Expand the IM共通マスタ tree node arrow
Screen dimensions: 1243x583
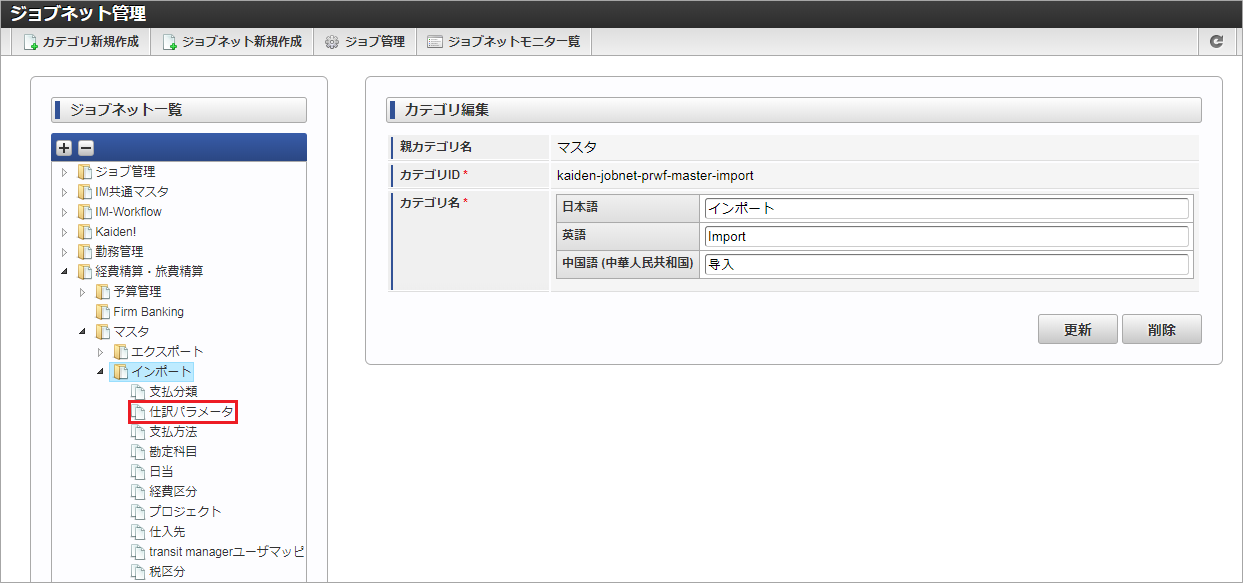[x=65, y=192]
